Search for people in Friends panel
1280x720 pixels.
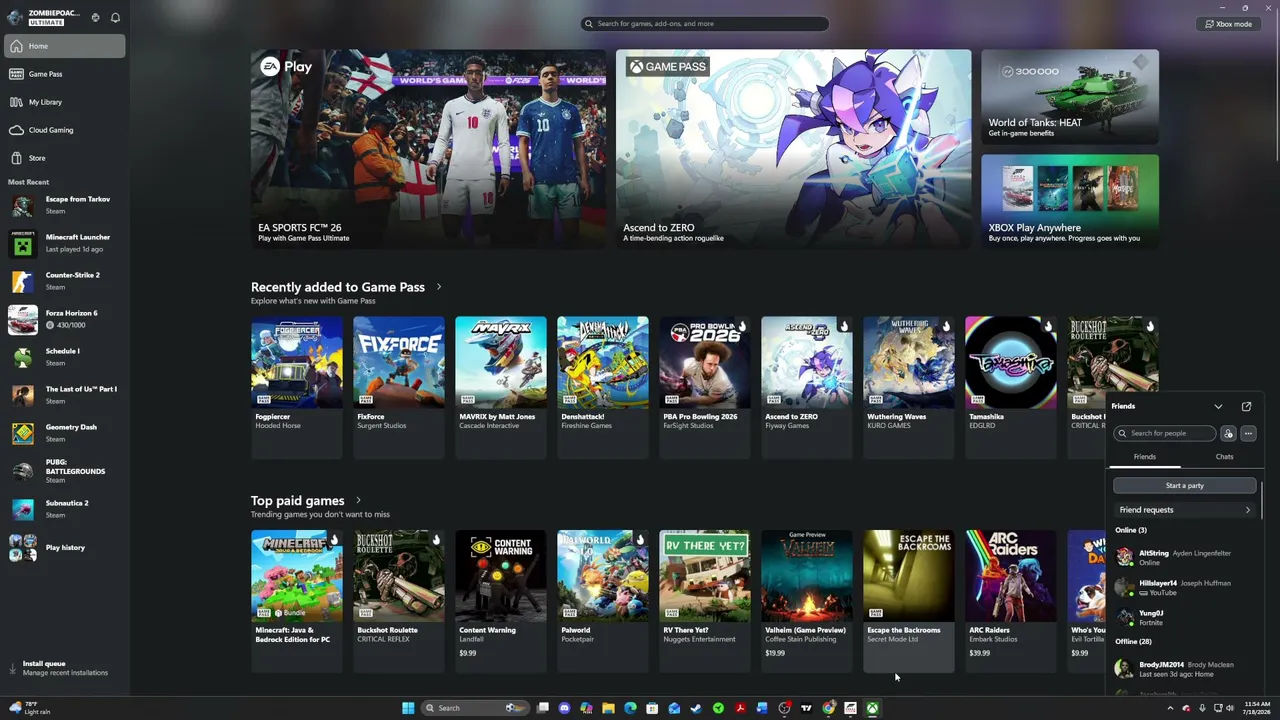pos(1165,433)
